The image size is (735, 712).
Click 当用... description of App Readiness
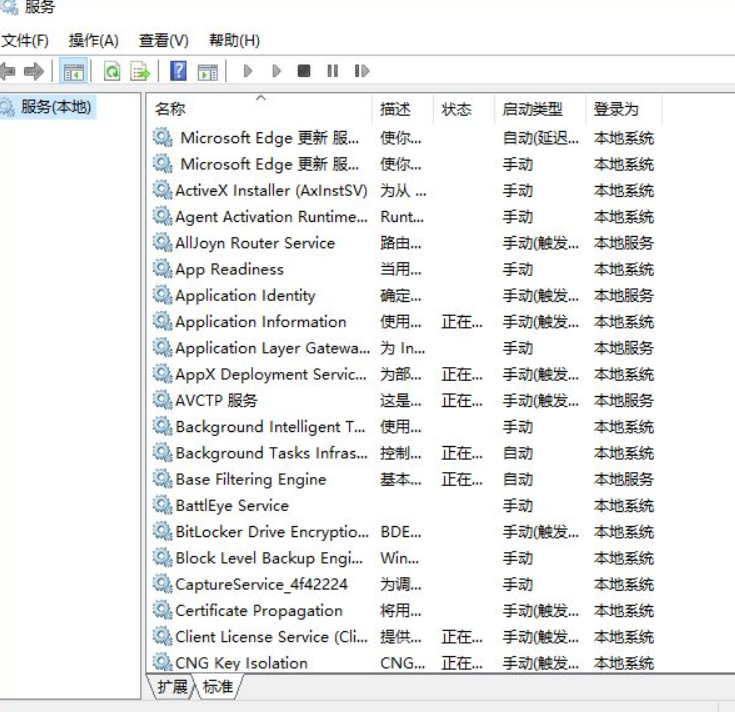401,270
